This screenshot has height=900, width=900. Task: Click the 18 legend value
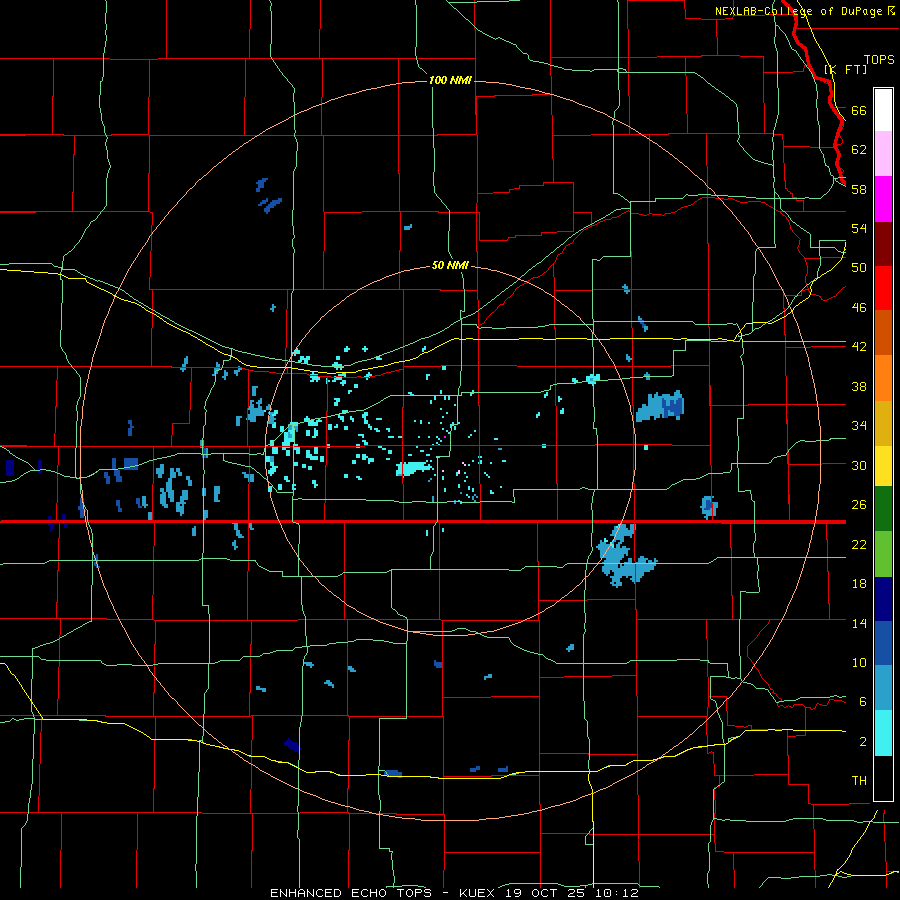859,584
